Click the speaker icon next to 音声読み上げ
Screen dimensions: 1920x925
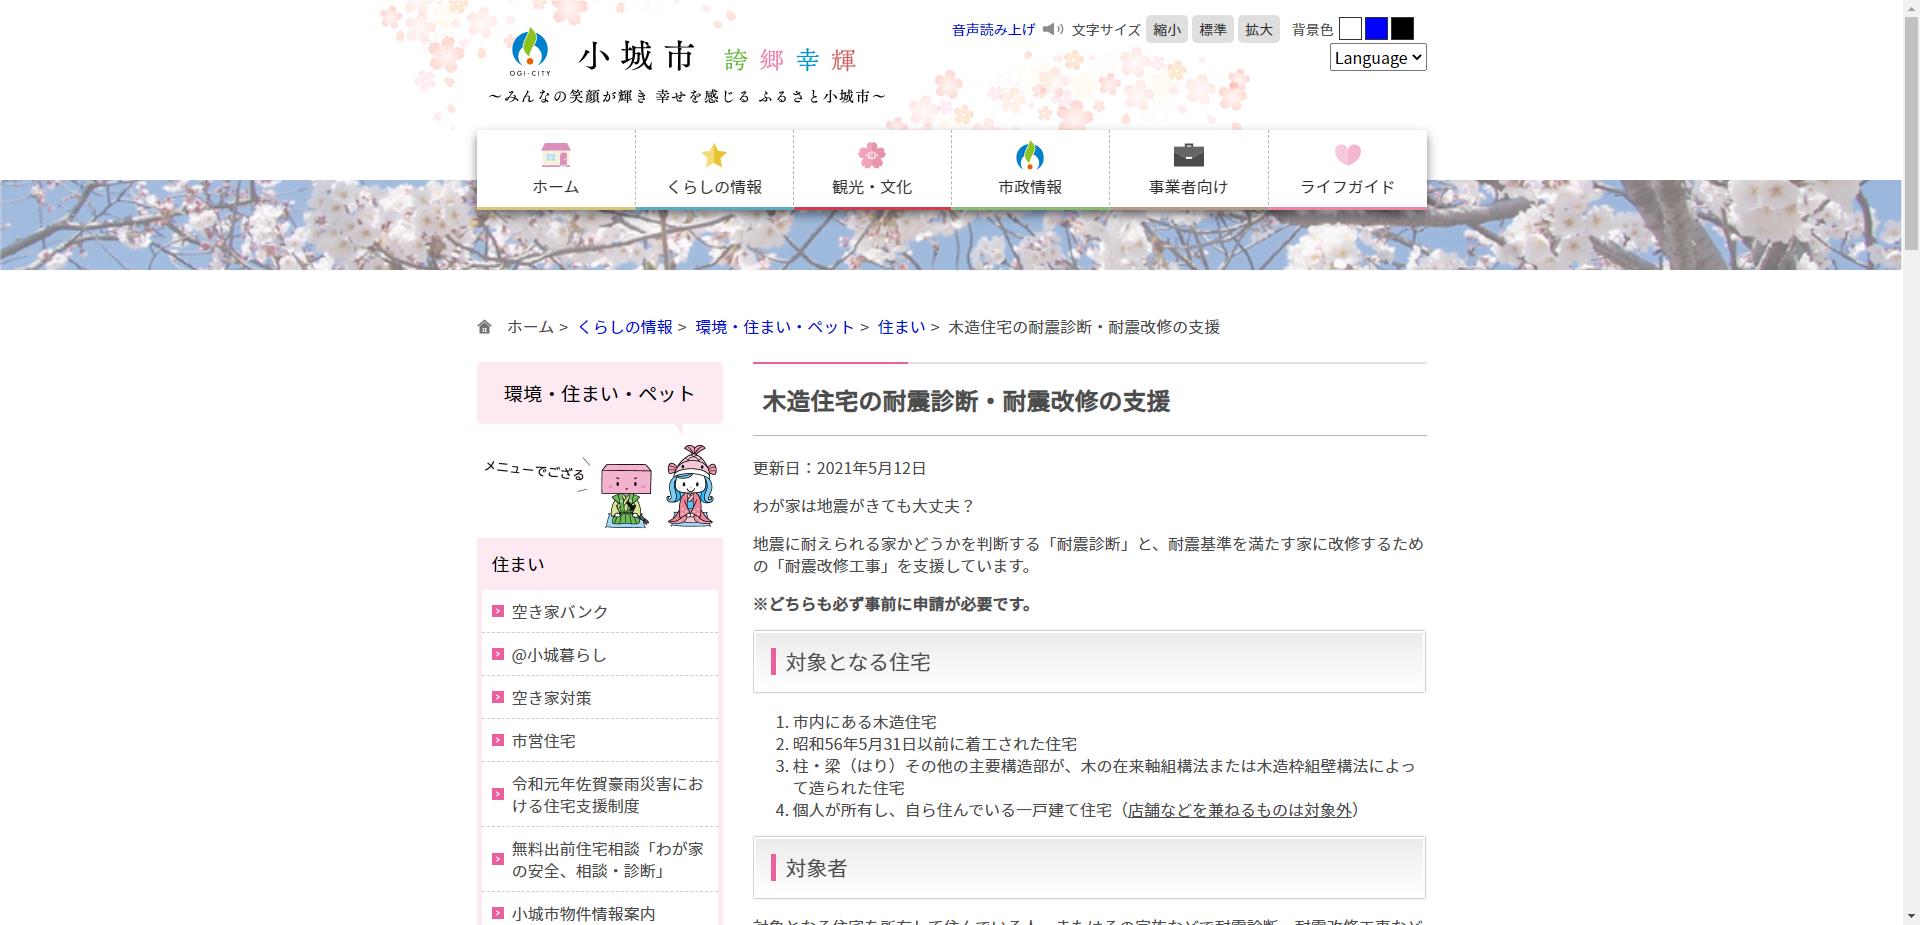tap(1052, 29)
